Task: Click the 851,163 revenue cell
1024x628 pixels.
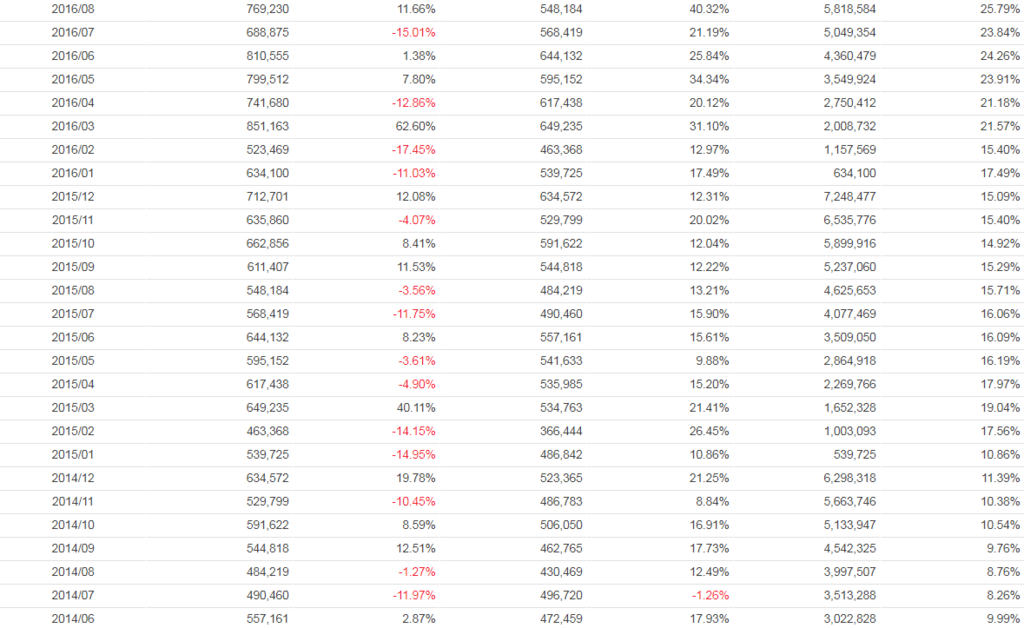Action: coord(267,126)
